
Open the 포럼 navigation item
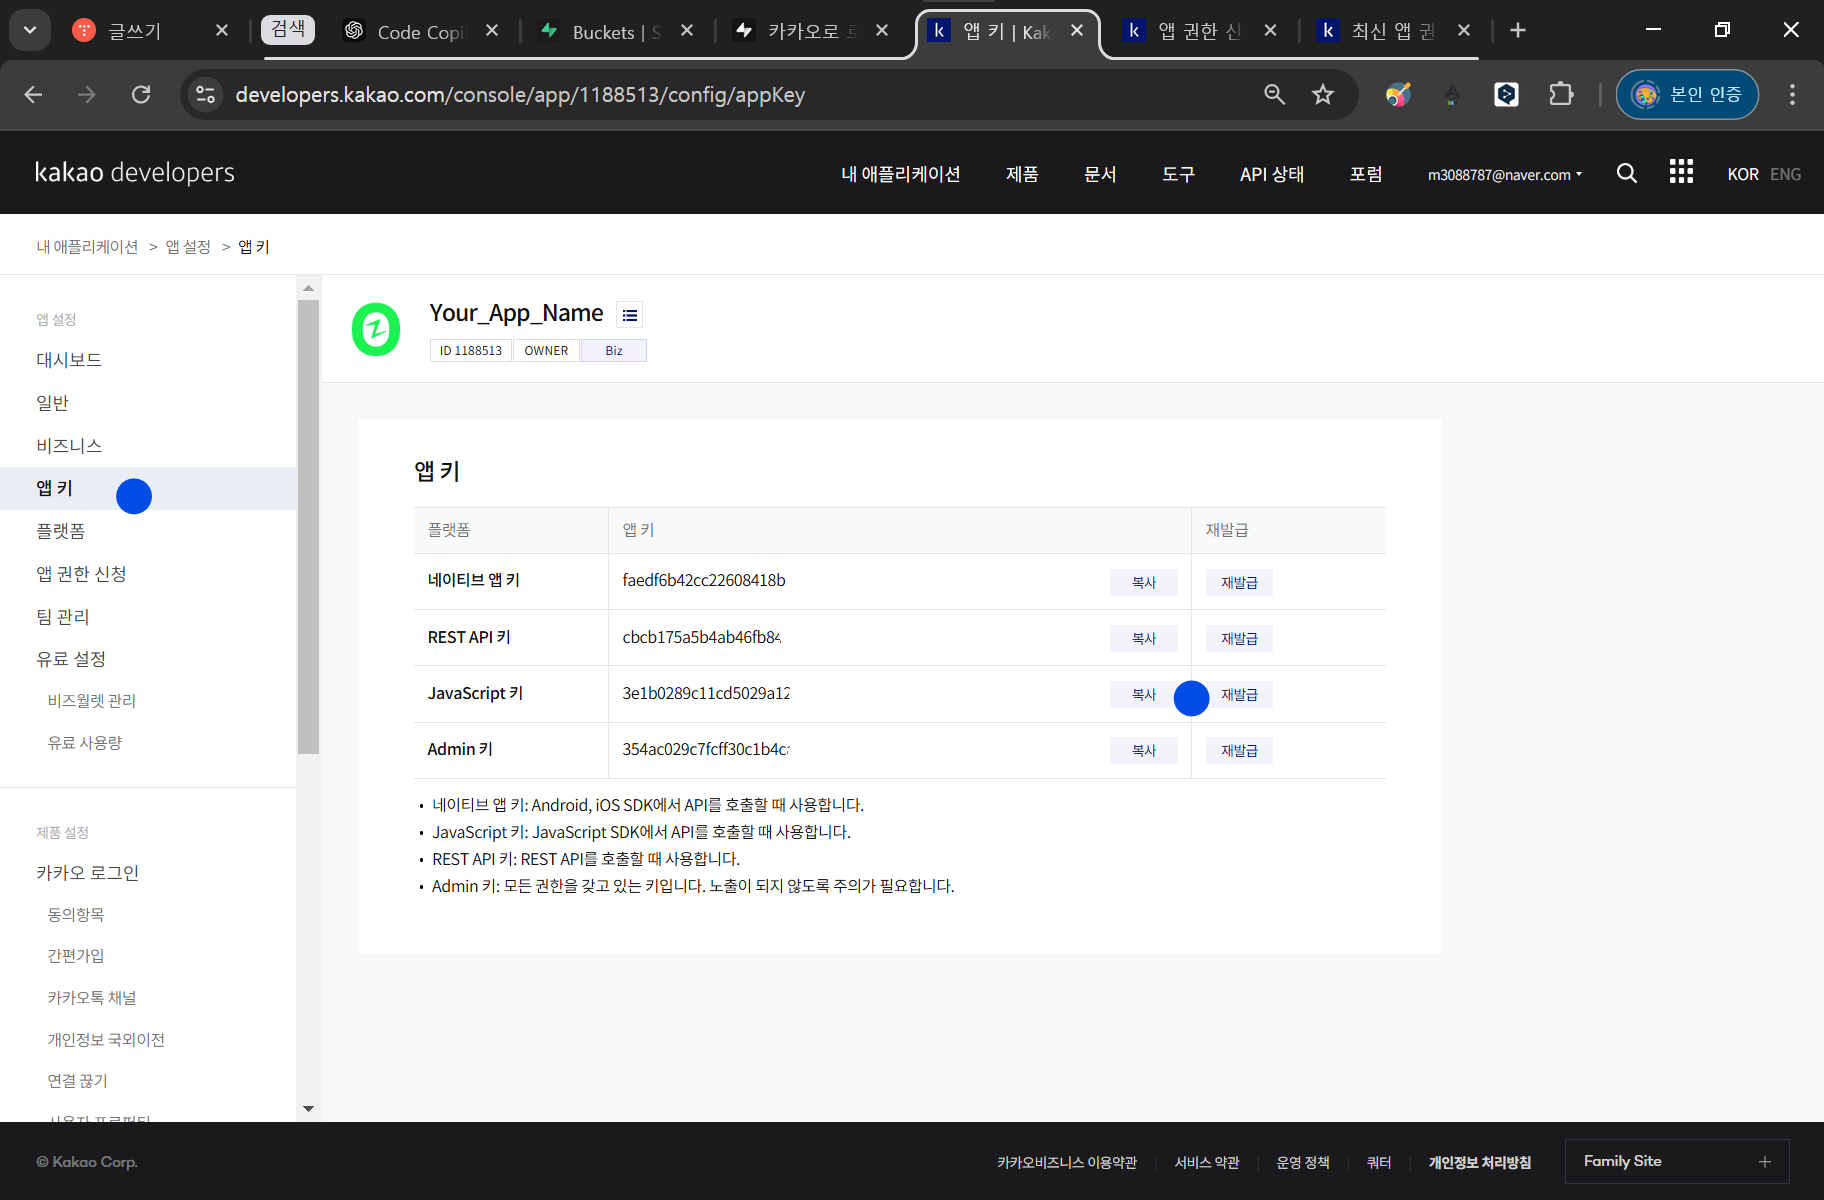(x=1366, y=174)
